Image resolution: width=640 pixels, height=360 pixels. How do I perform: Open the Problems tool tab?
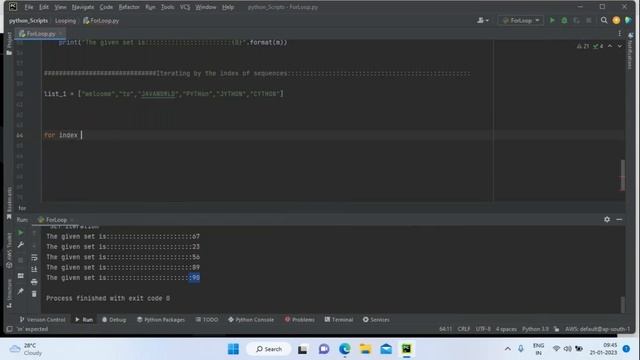pyautogui.click(x=299, y=320)
